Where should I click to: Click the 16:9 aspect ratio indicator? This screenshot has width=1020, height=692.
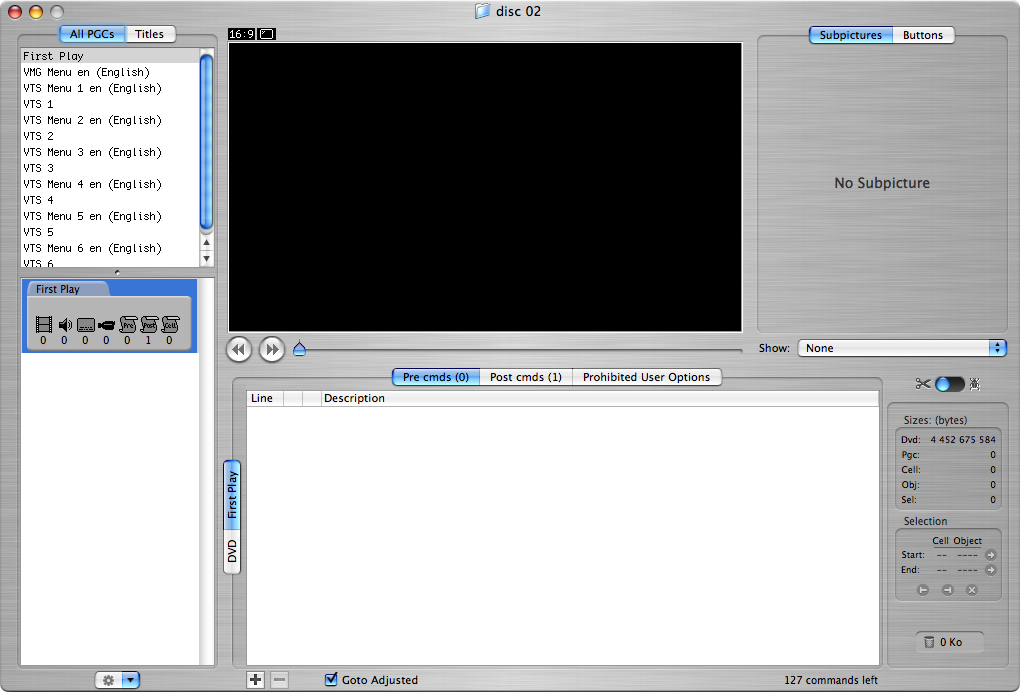click(x=241, y=34)
